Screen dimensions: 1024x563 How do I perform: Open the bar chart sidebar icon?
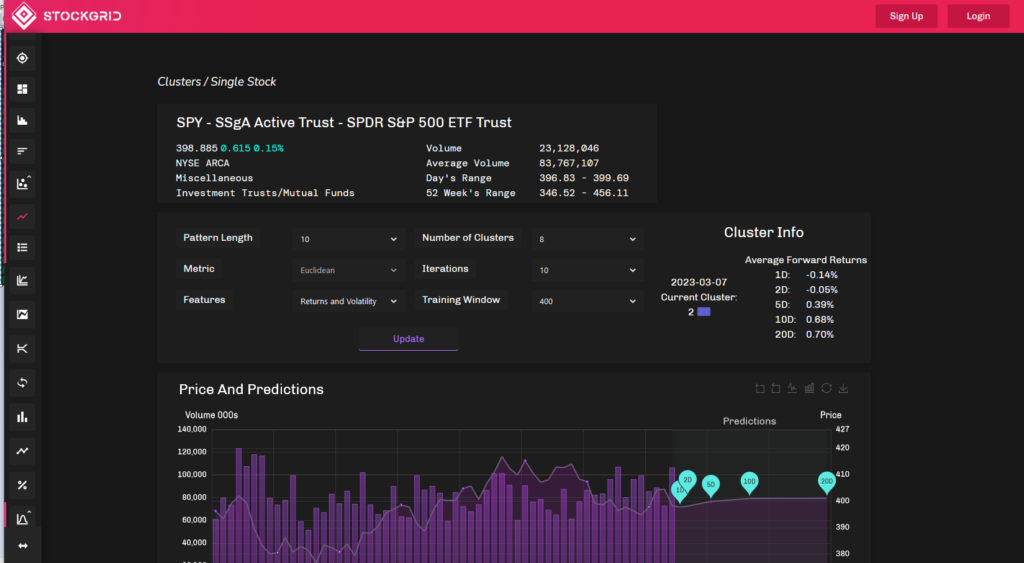coord(22,417)
